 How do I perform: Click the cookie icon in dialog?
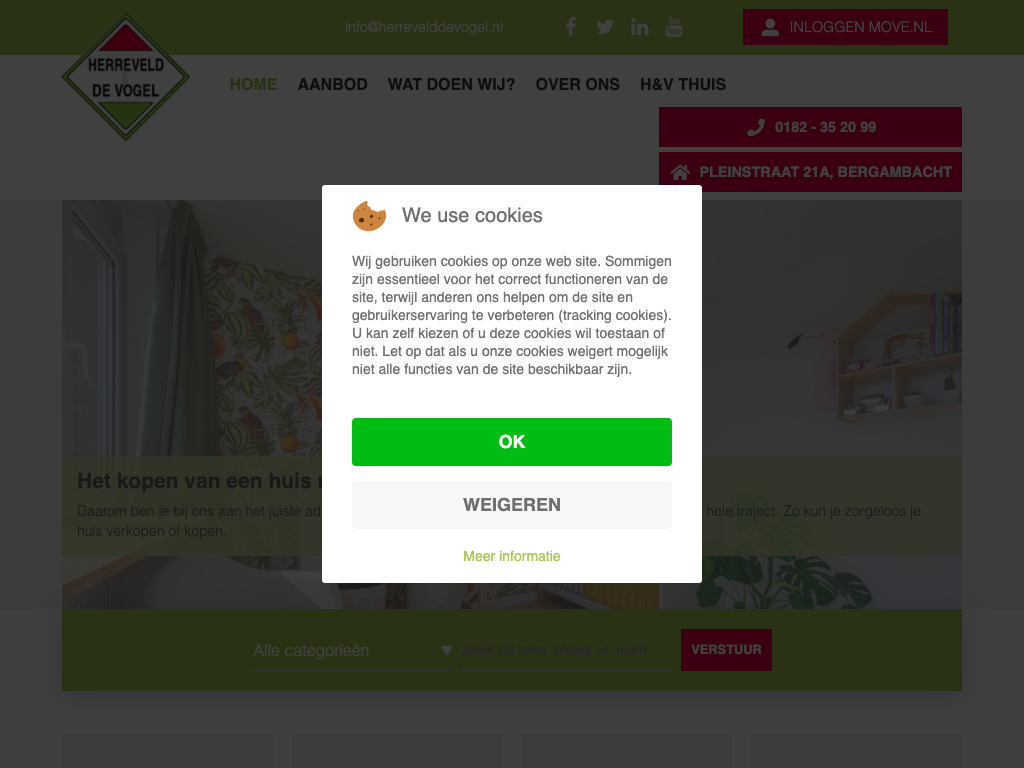click(369, 216)
